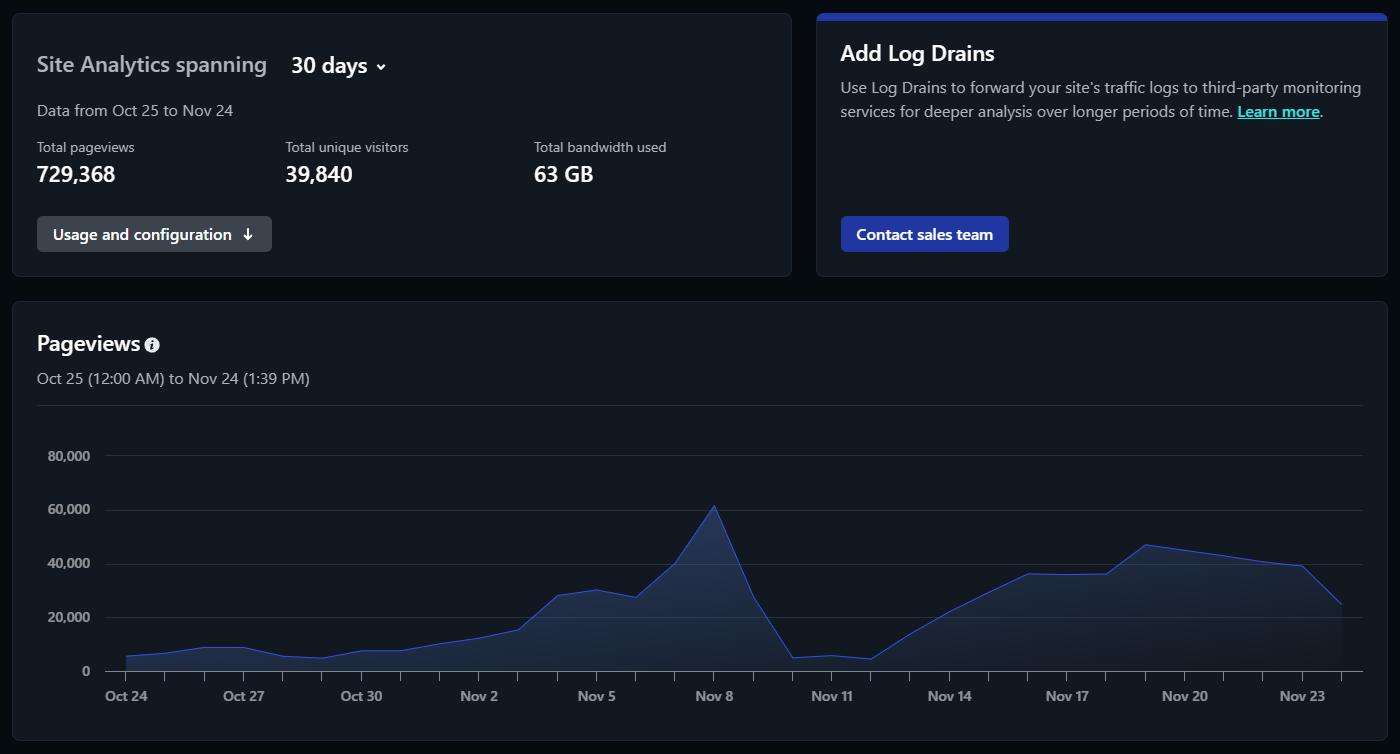Click the Usage and configuration button
The height and width of the screenshot is (754, 1400).
[154, 234]
